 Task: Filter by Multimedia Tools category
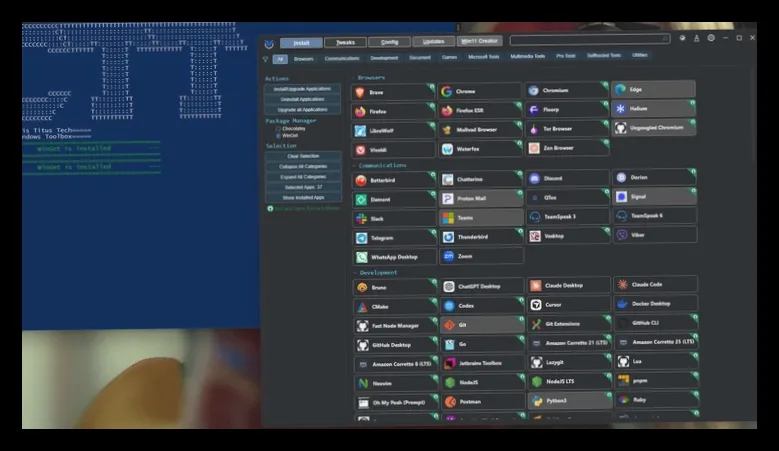pyautogui.click(x=528, y=56)
